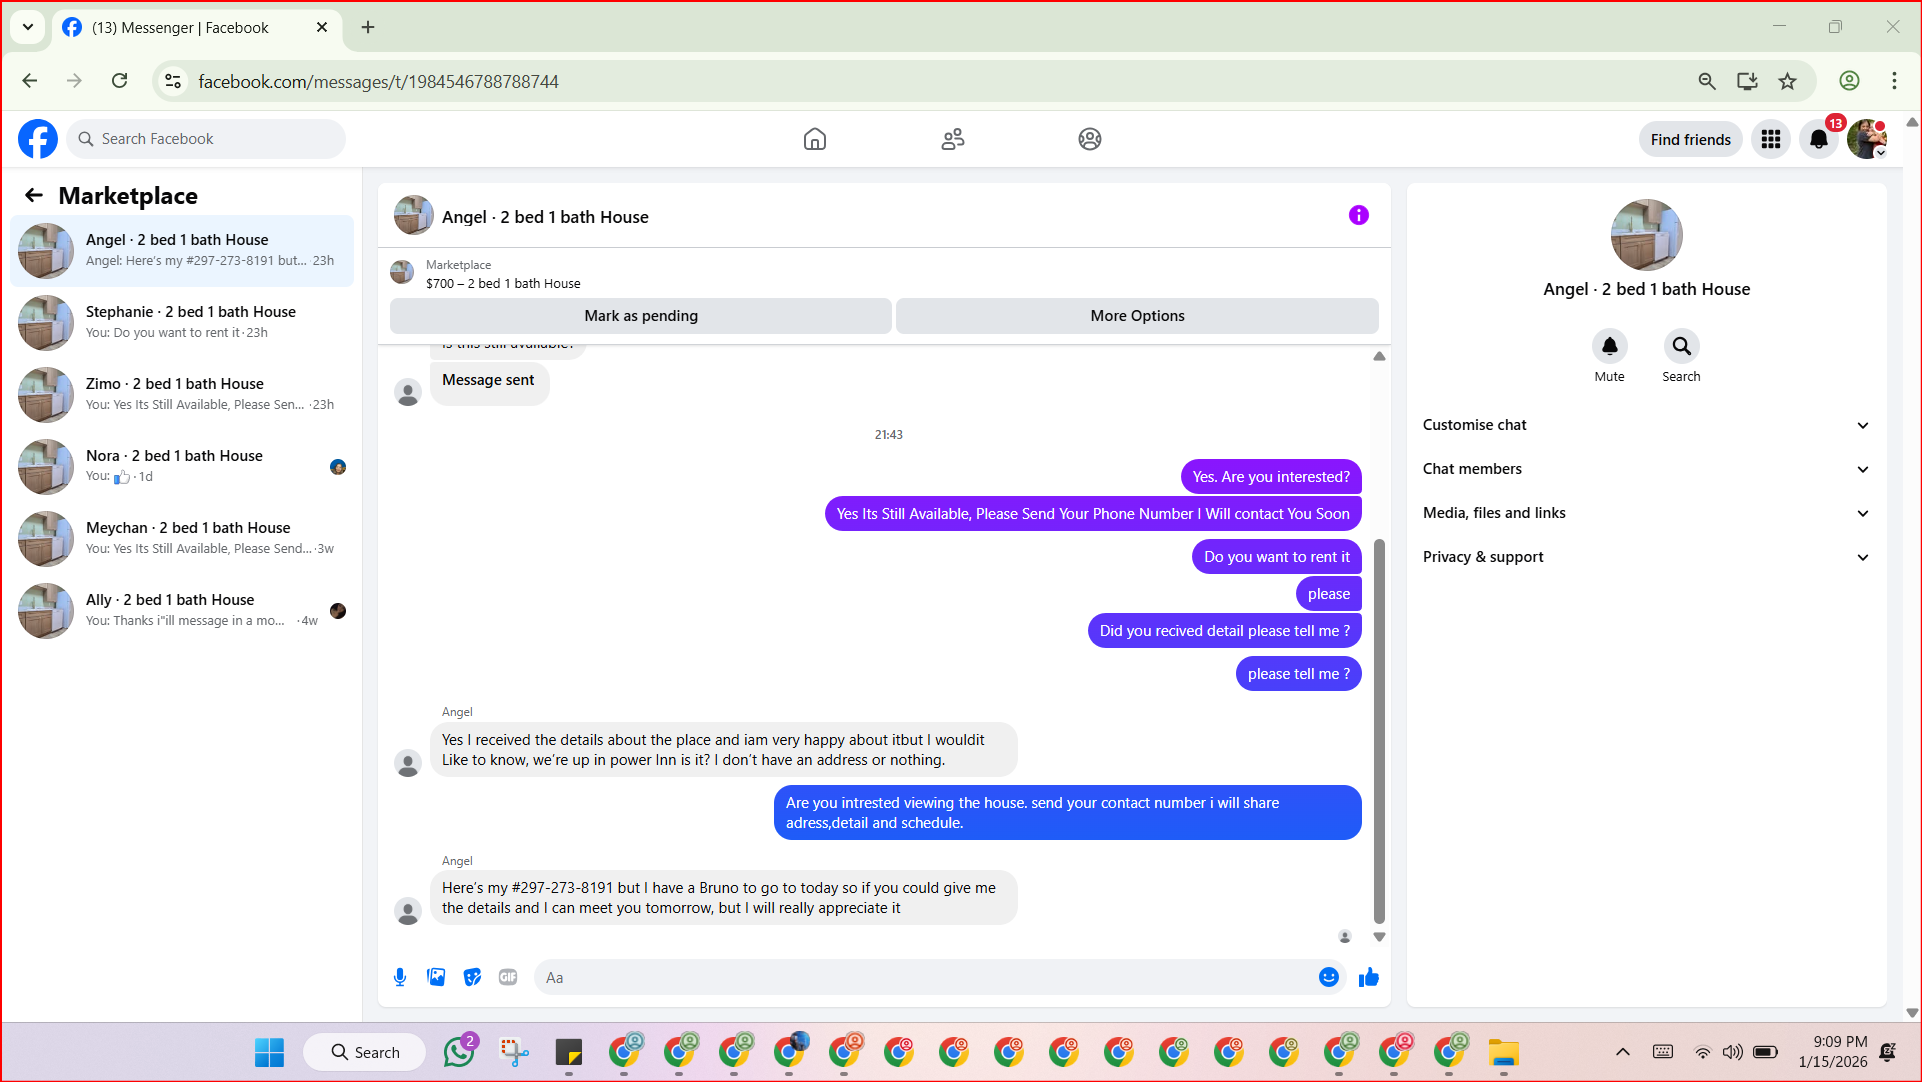Go to the Facebook Home tab
This screenshot has width=1922, height=1082.
[x=814, y=139]
